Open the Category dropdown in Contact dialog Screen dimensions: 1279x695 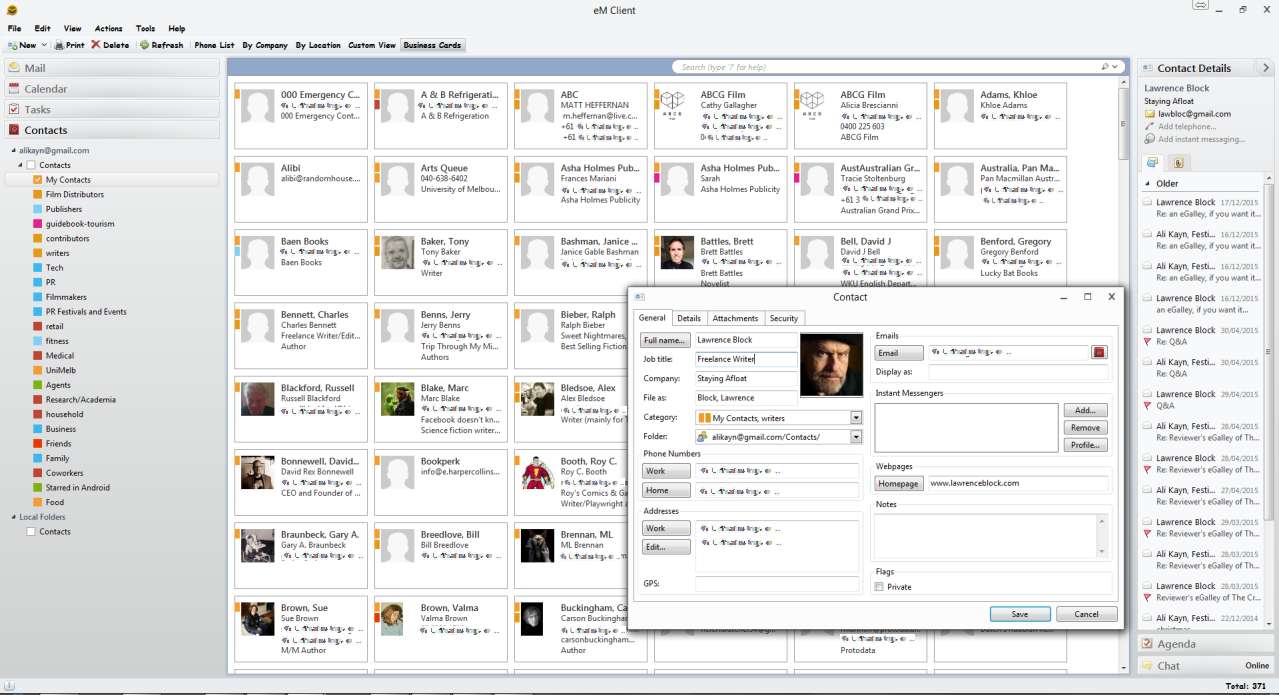pos(856,418)
